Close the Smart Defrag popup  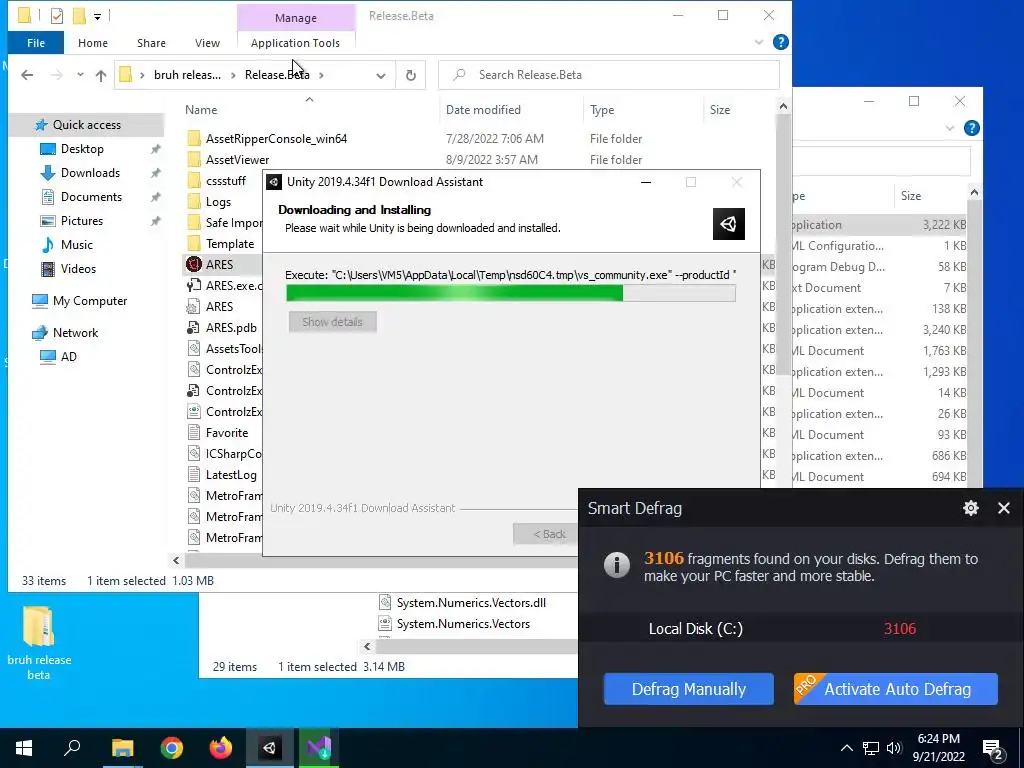click(1004, 508)
